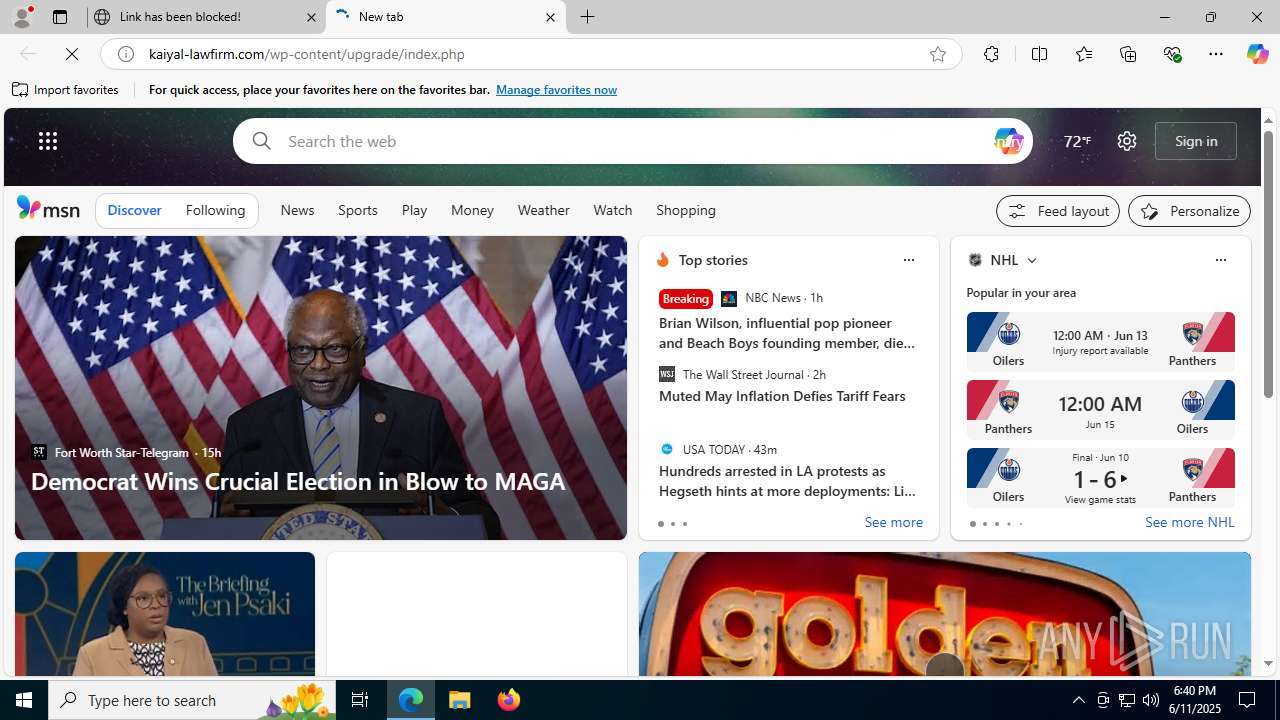Click Personalize button
The image size is (1280, 720).
(x=1189, y=211)
